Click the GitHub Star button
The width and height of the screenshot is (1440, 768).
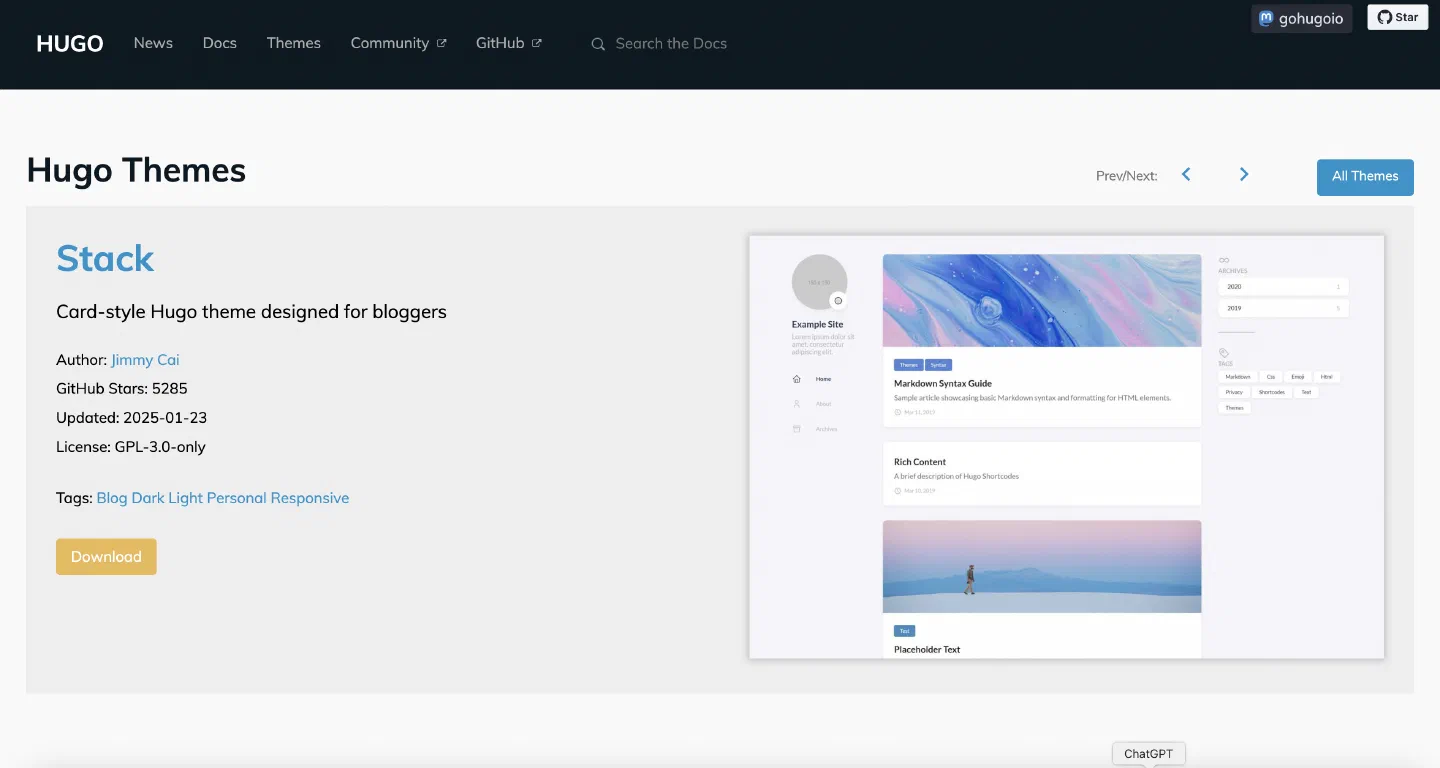click(1397, 17)
